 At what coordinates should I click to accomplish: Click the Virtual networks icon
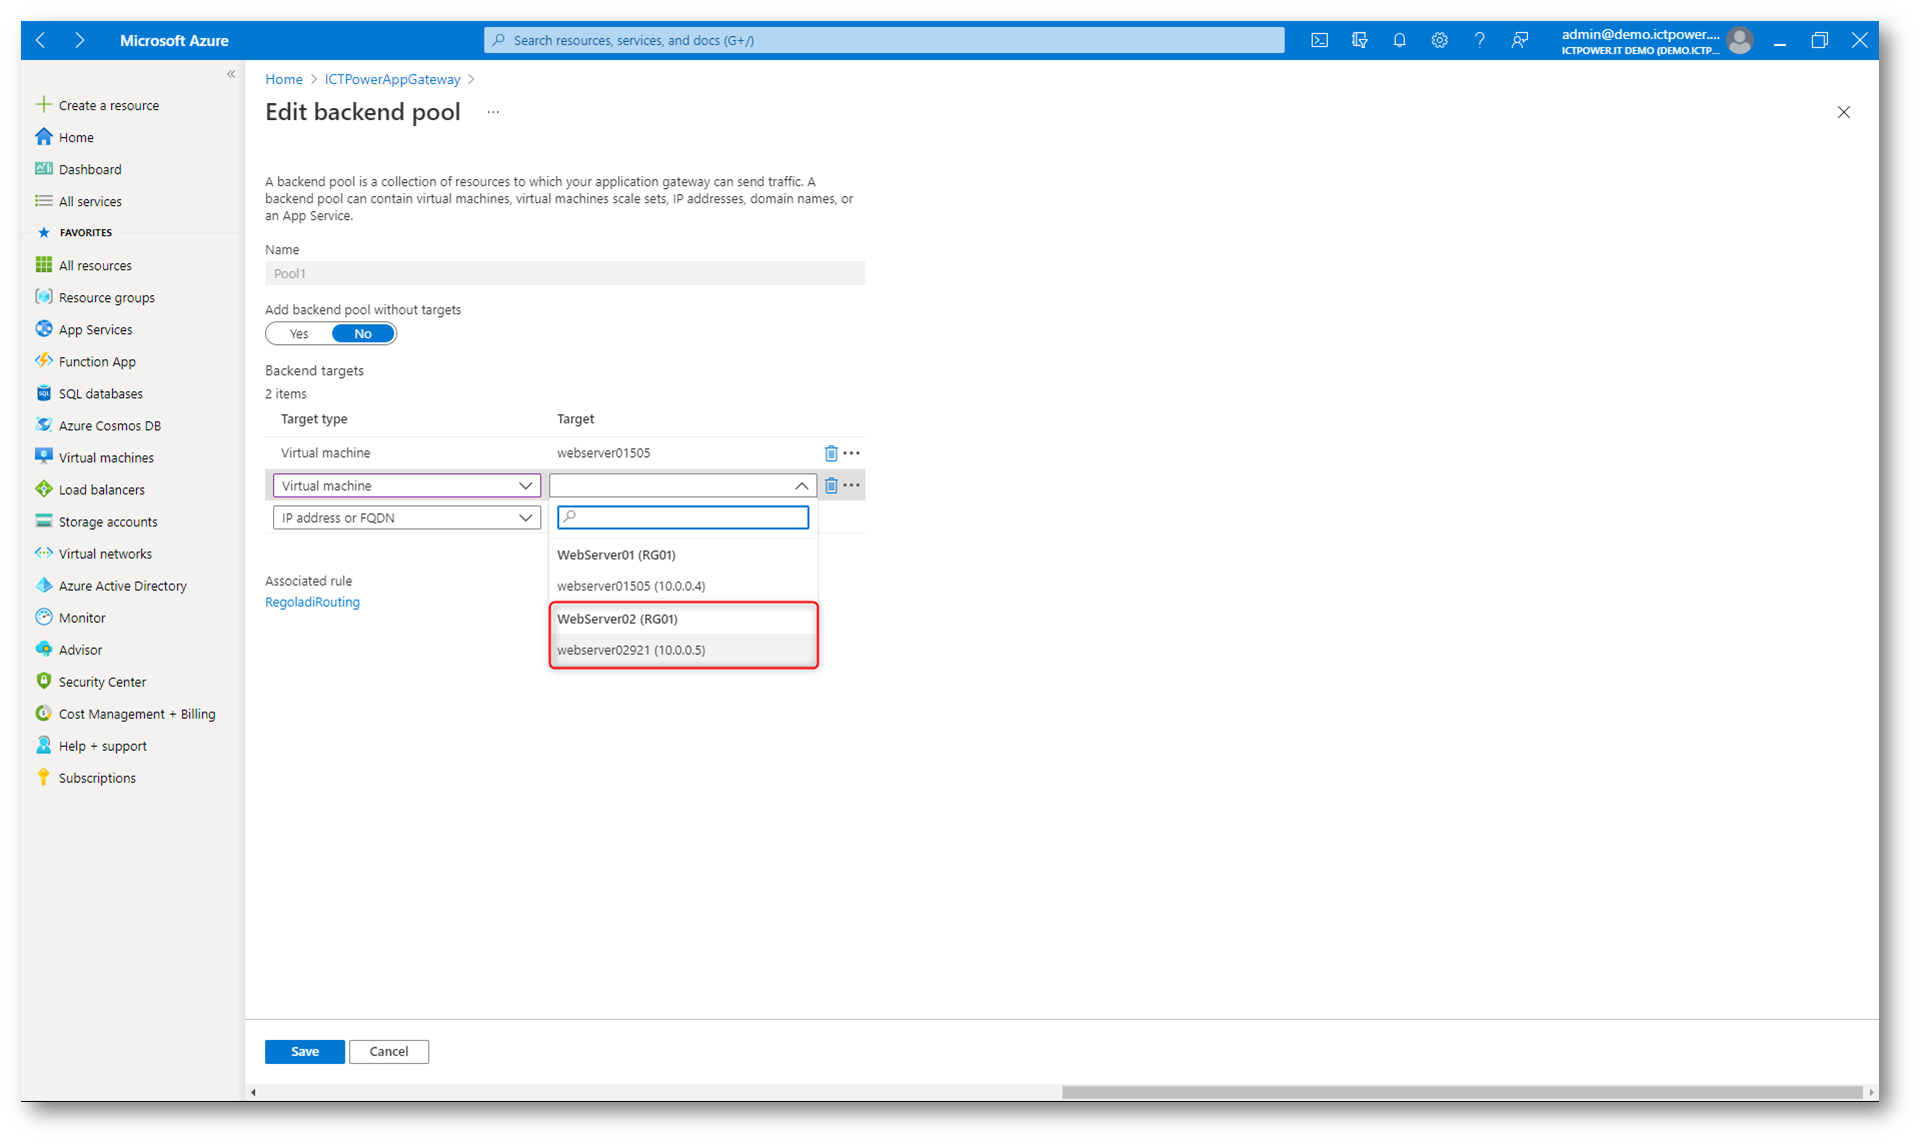tap(43, 553)
